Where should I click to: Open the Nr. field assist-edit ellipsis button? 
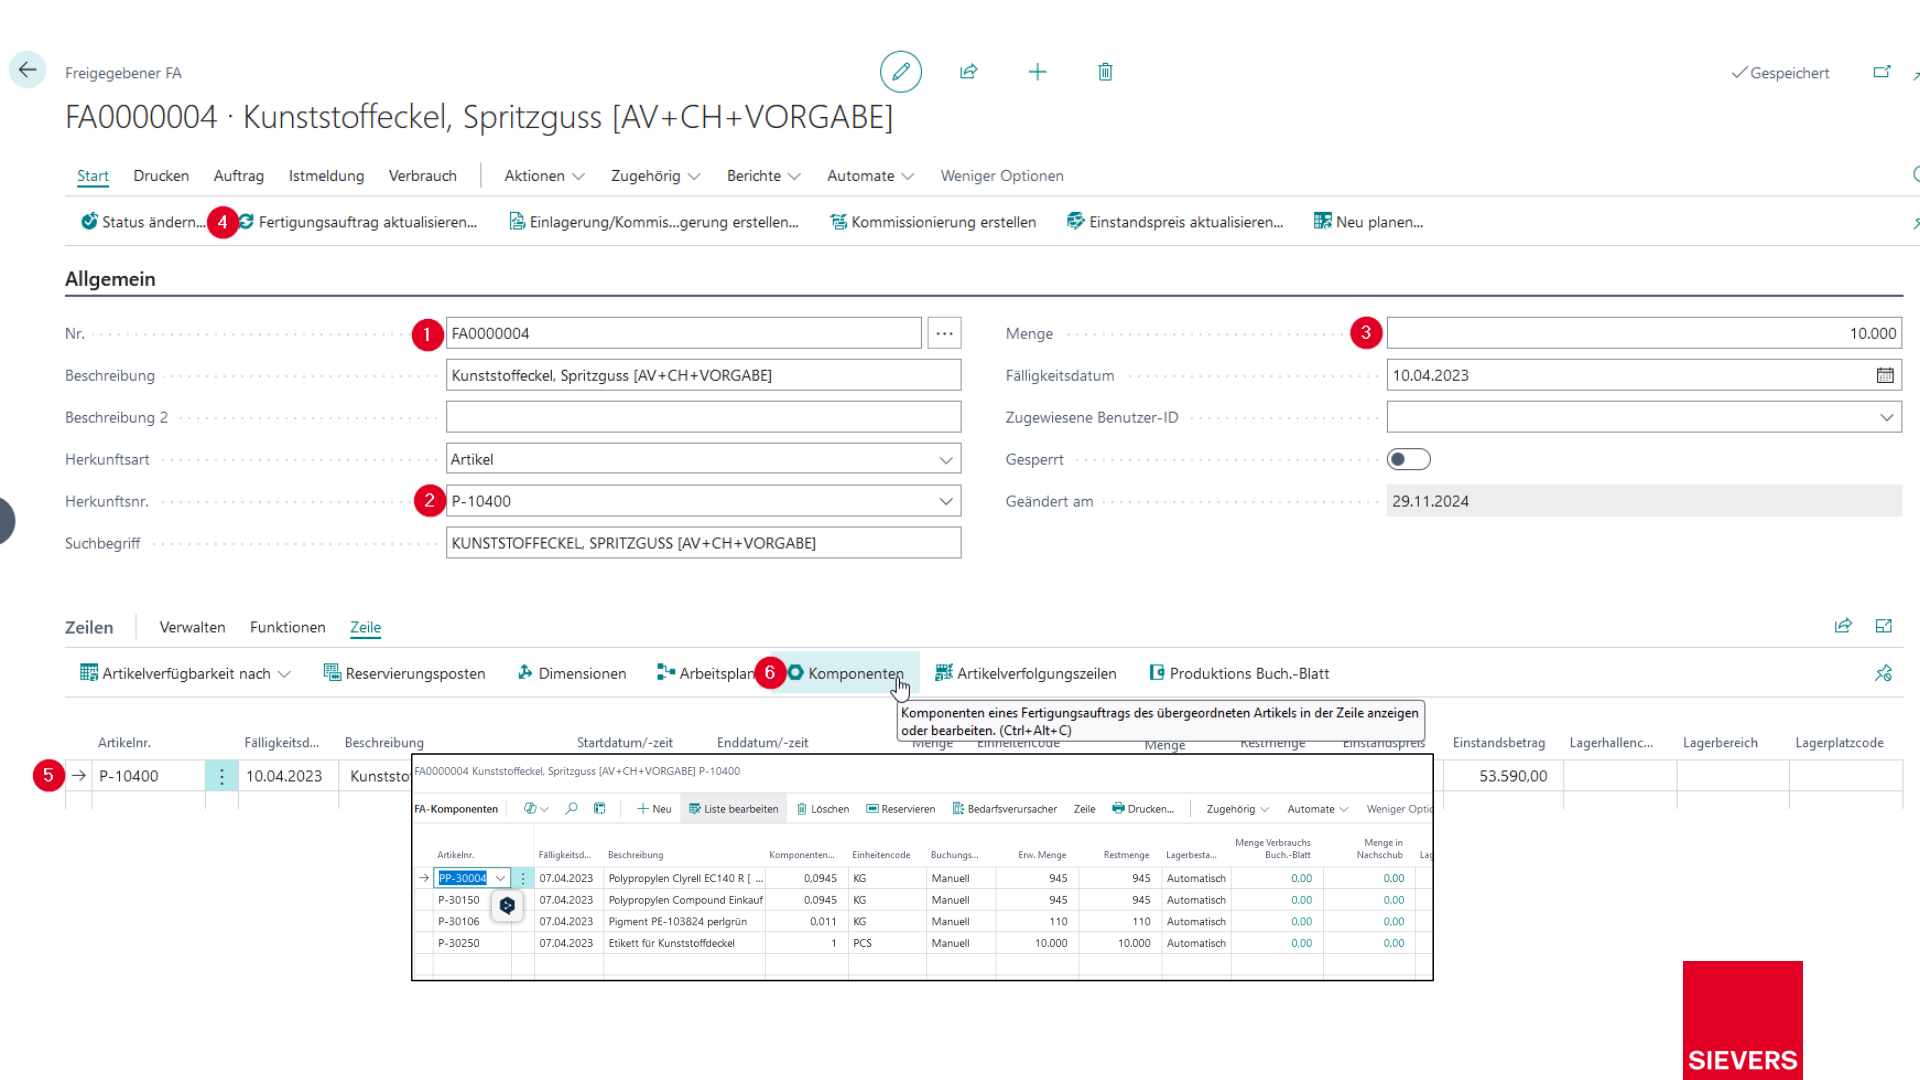(944, 333)
